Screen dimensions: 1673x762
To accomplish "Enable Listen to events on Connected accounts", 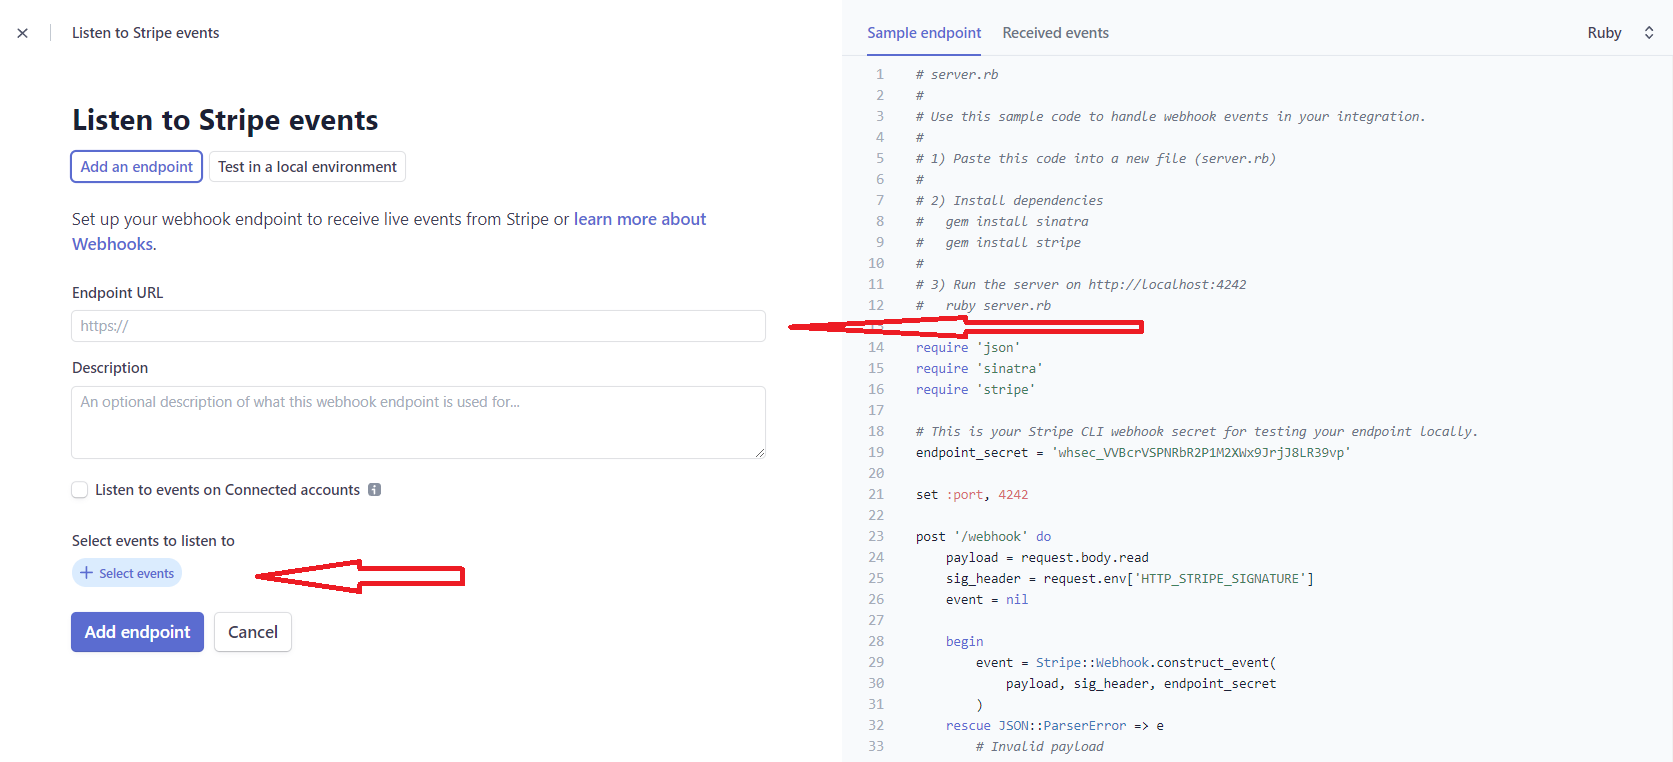I will (x=80, y=490).
